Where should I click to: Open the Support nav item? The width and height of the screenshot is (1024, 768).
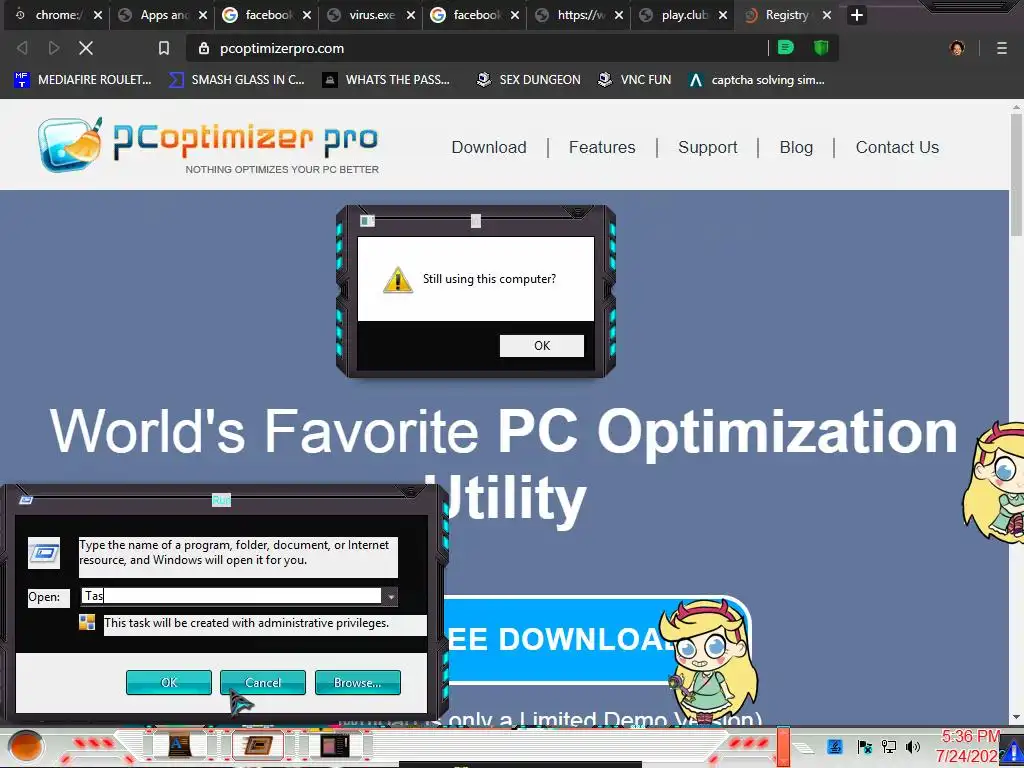point(707,148)
